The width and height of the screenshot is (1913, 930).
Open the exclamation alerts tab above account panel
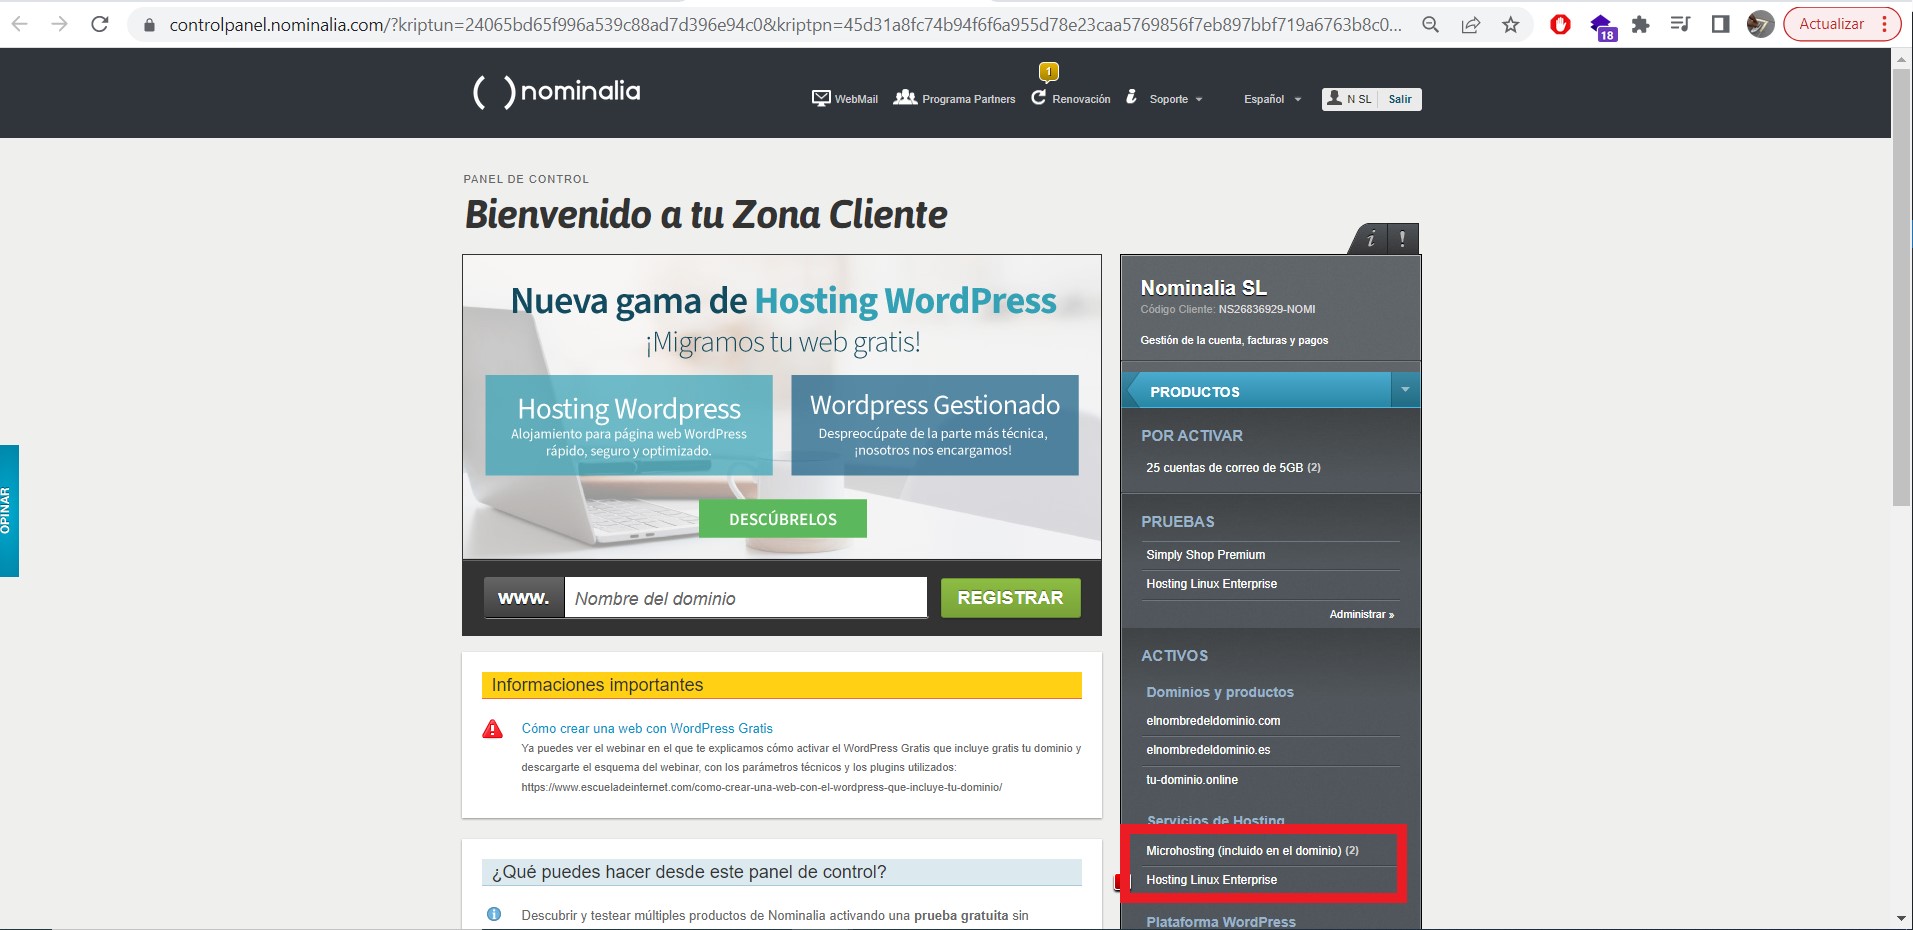click(x=1402, y=239)
